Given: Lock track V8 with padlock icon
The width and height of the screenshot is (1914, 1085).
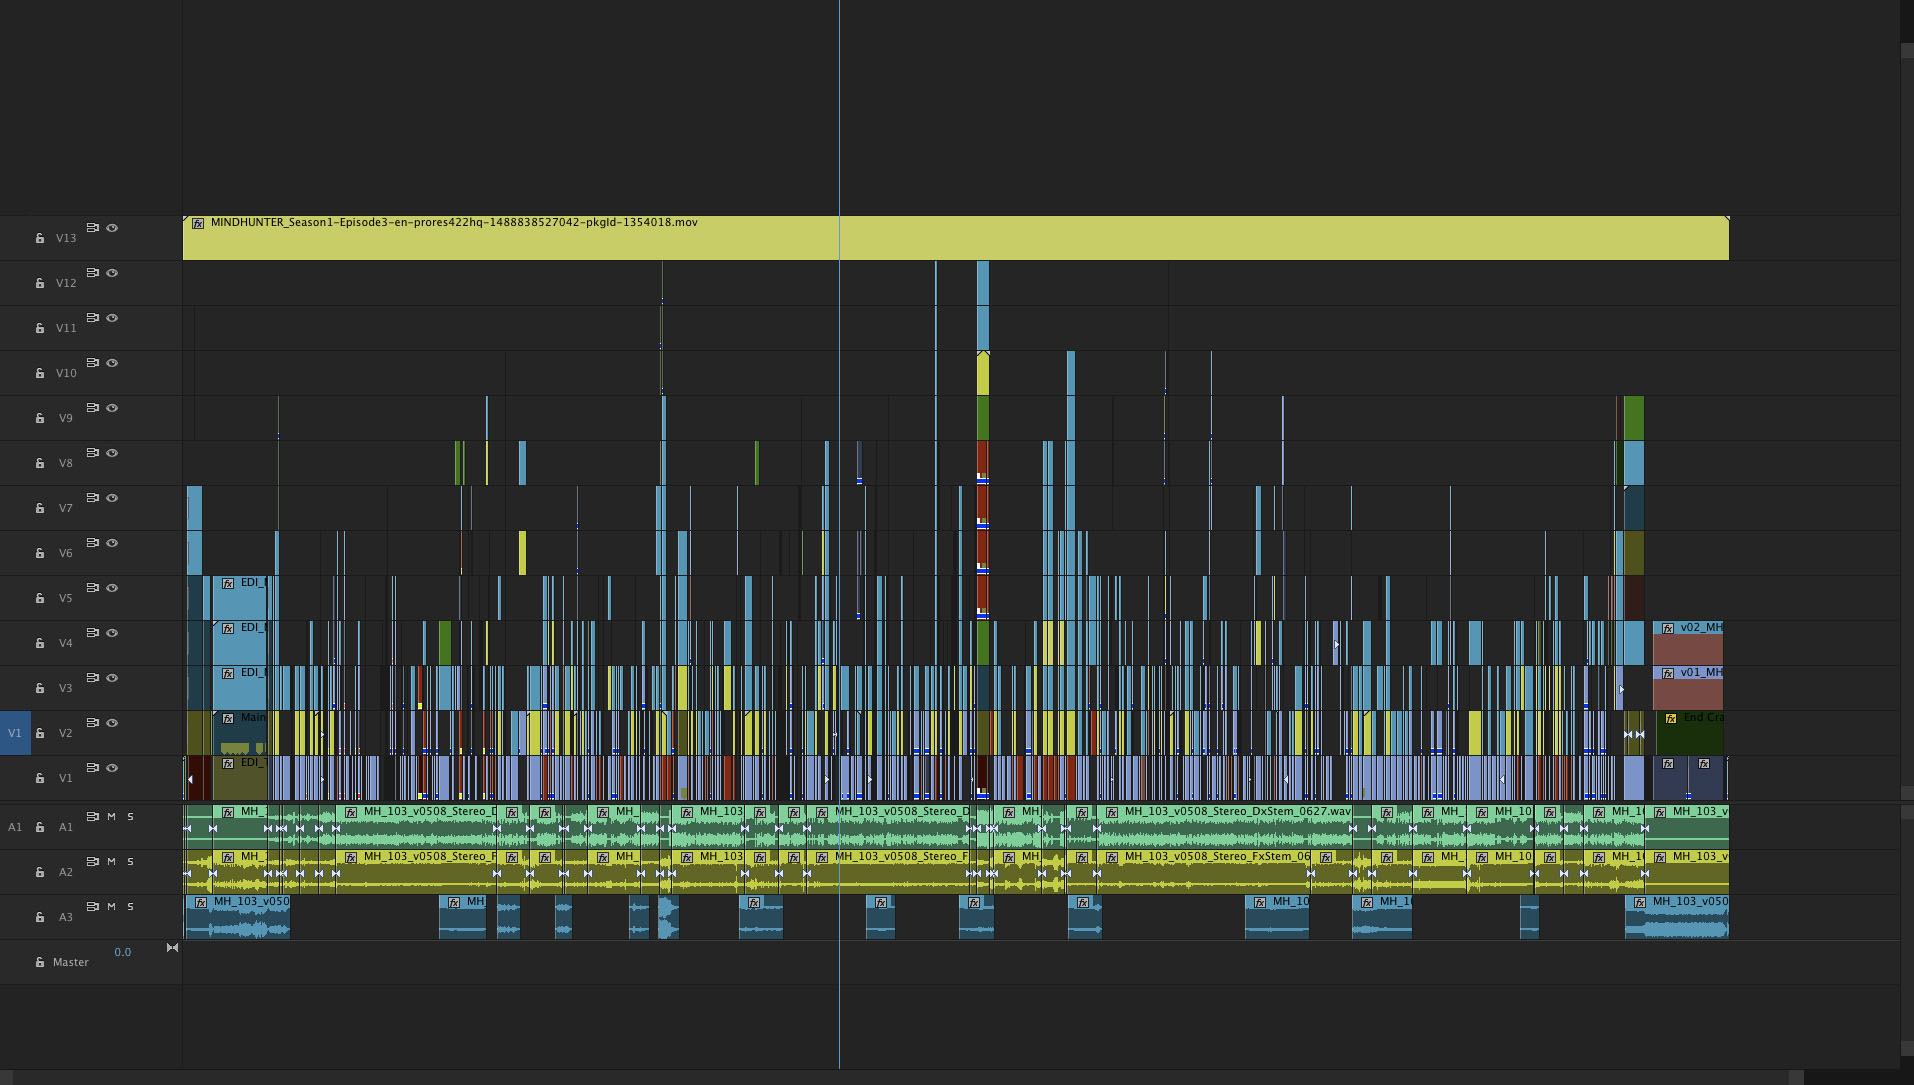Looking at the screenshot, I should [40, 463].
